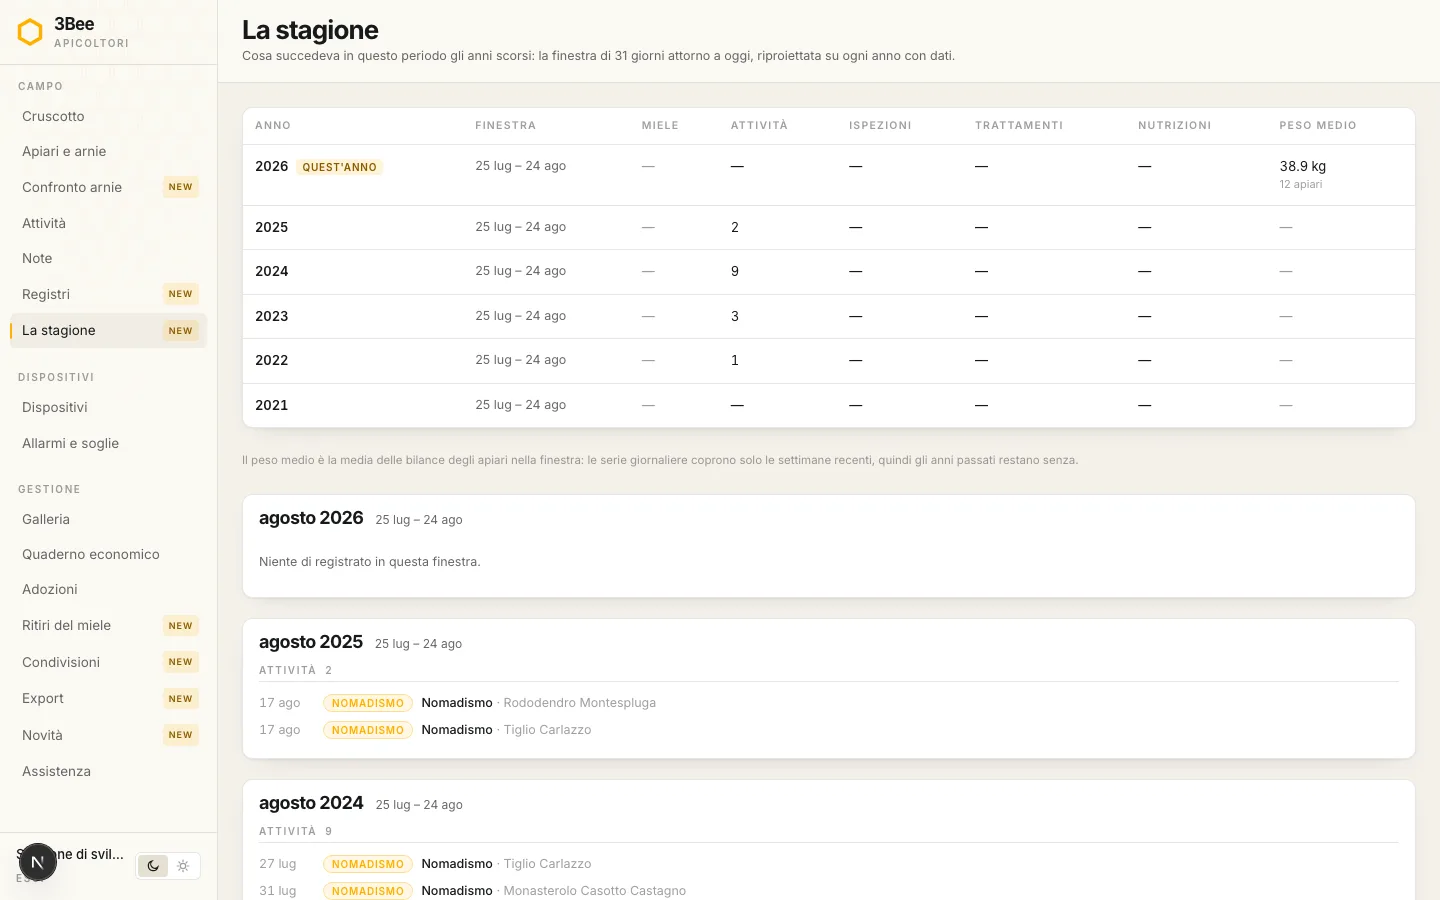Viewport: 1440px width, 900px height.
Task: Select the 2024 year row
Action: tap(828, 272)
